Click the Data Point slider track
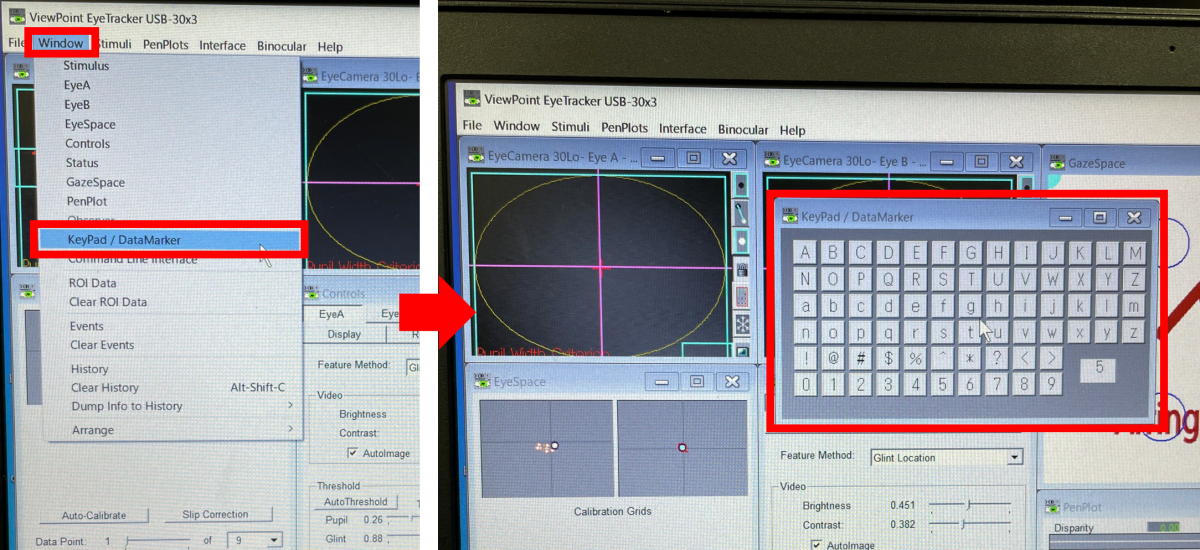The width and height of the screenshot is (1200, 550). click(x=160, y=541)
